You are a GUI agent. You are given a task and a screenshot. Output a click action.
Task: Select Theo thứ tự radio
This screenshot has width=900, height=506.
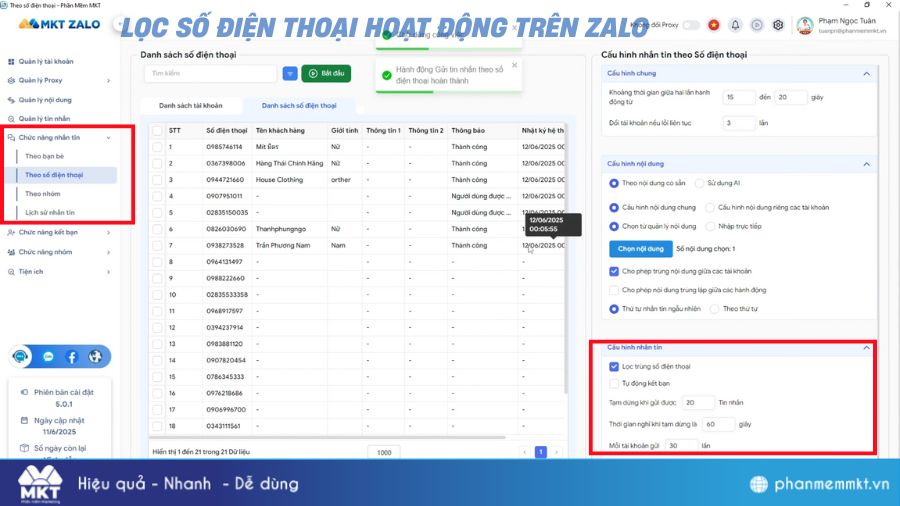(x=715, y=309)
